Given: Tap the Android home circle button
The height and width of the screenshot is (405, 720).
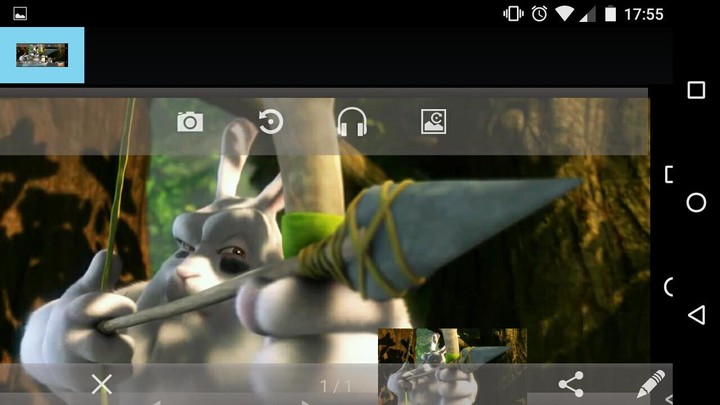Looking at the screenshot, I should (x=696, y=202).
